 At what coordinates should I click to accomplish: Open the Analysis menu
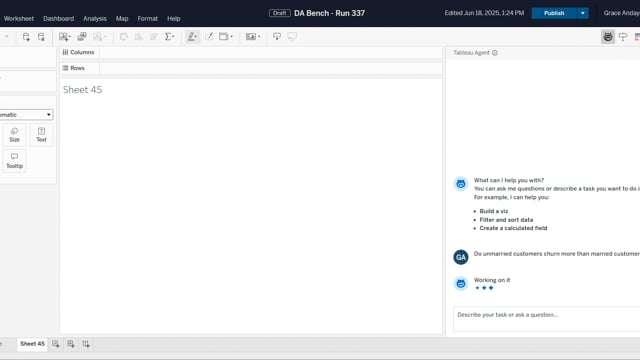point(95,19)
